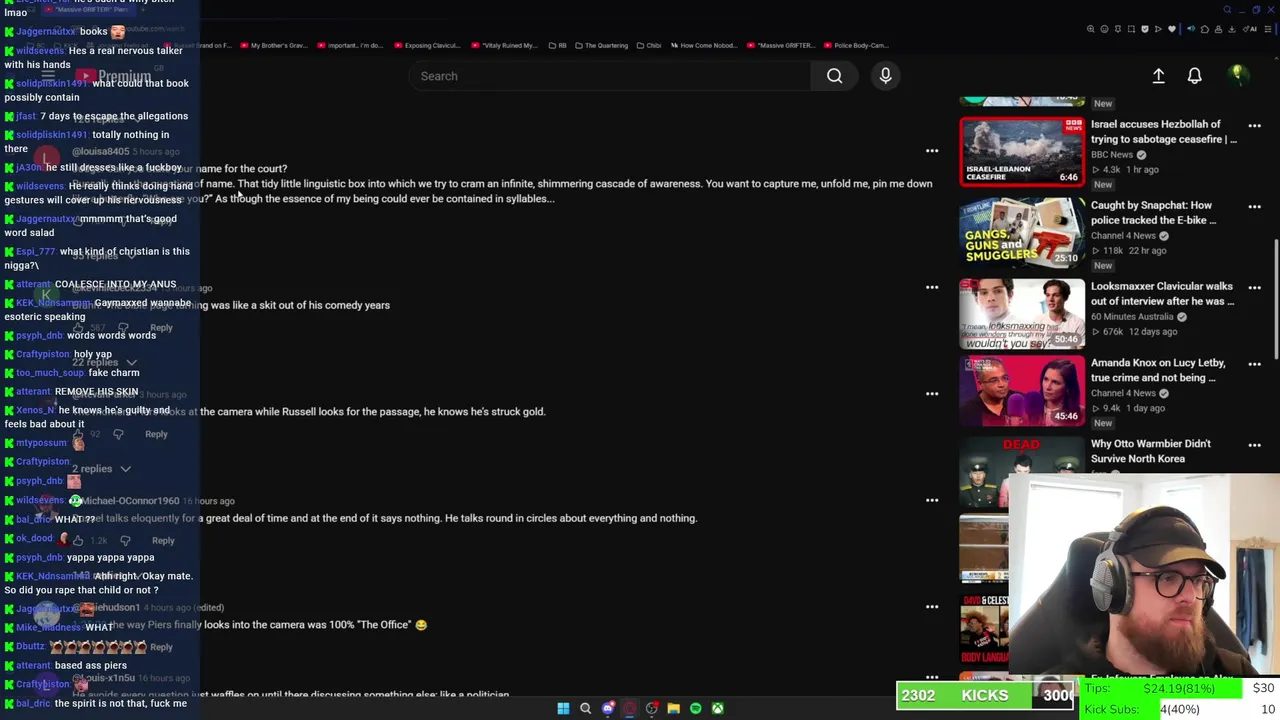
Task: Open 'Exposing Clavicul...' bookmark
Action: tap(428, 45)
